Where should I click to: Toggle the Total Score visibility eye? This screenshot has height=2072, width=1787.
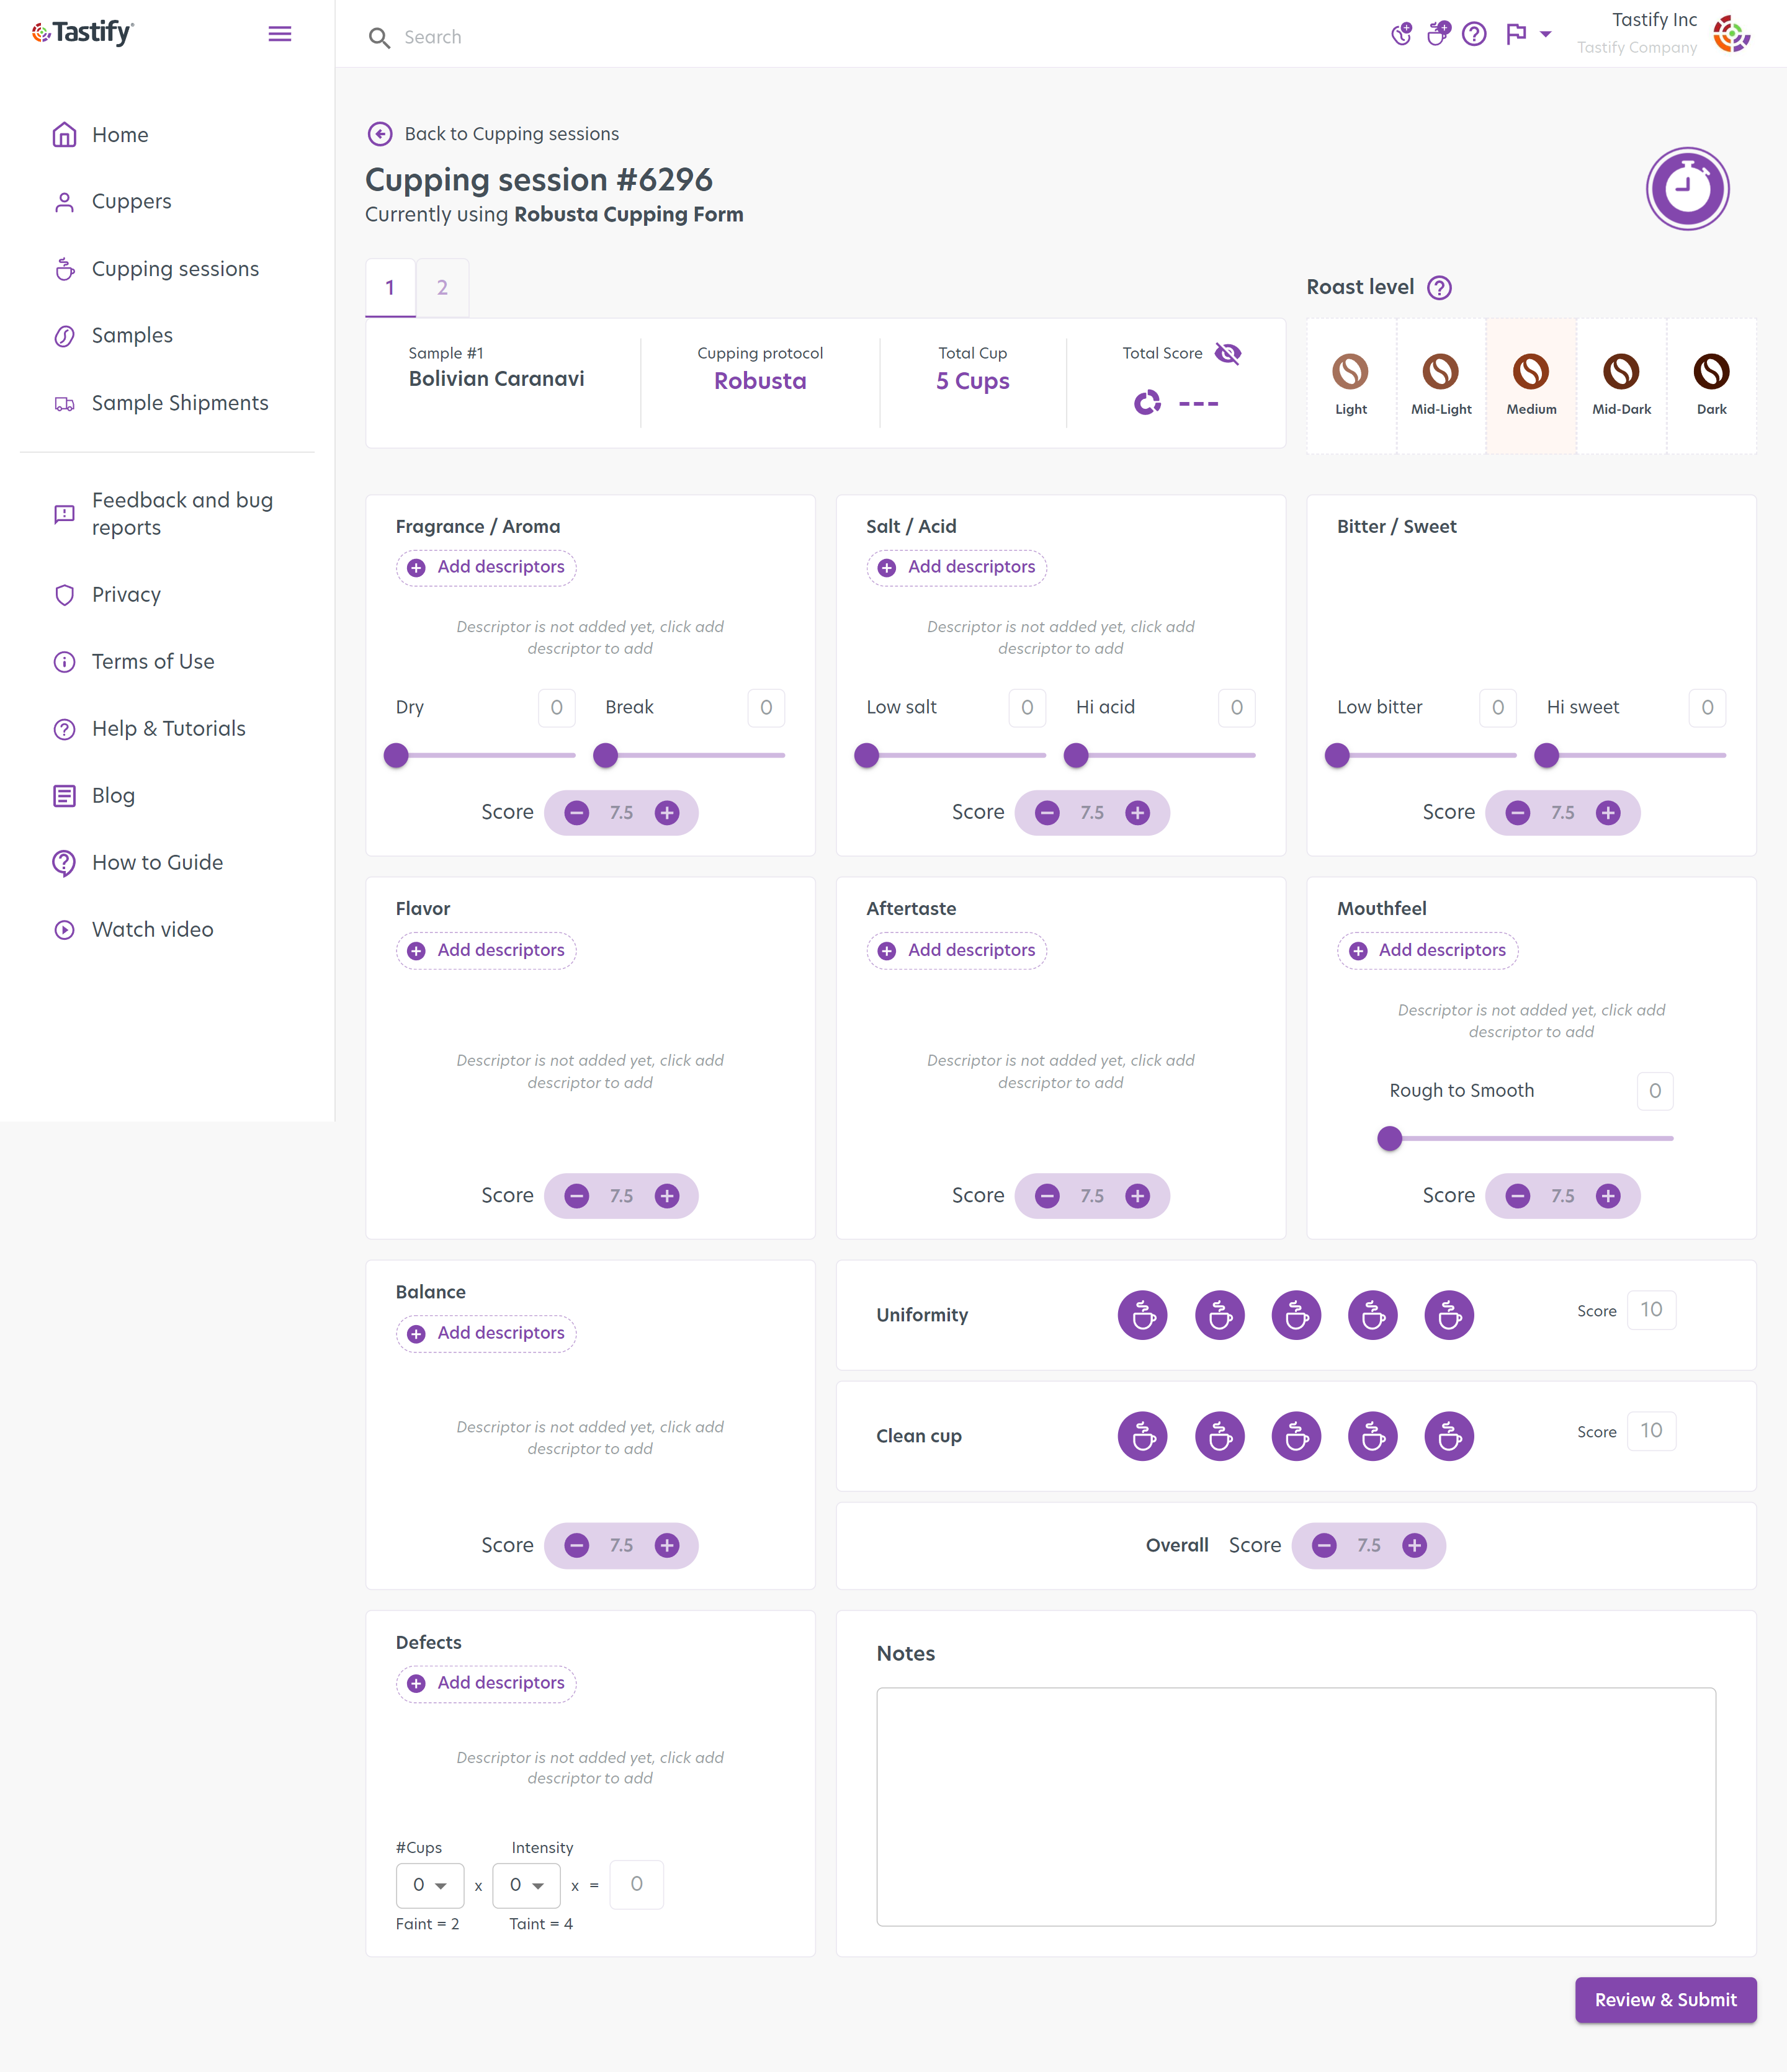(1227, 353)
